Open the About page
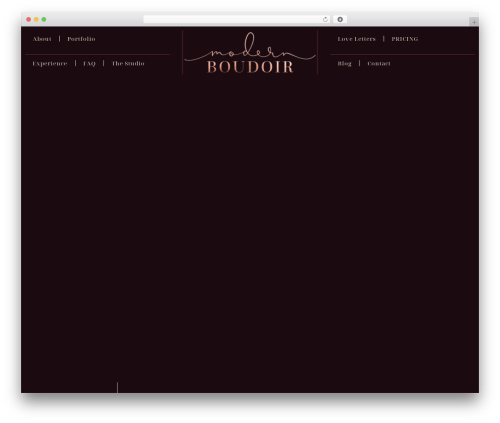 [42, 39]
